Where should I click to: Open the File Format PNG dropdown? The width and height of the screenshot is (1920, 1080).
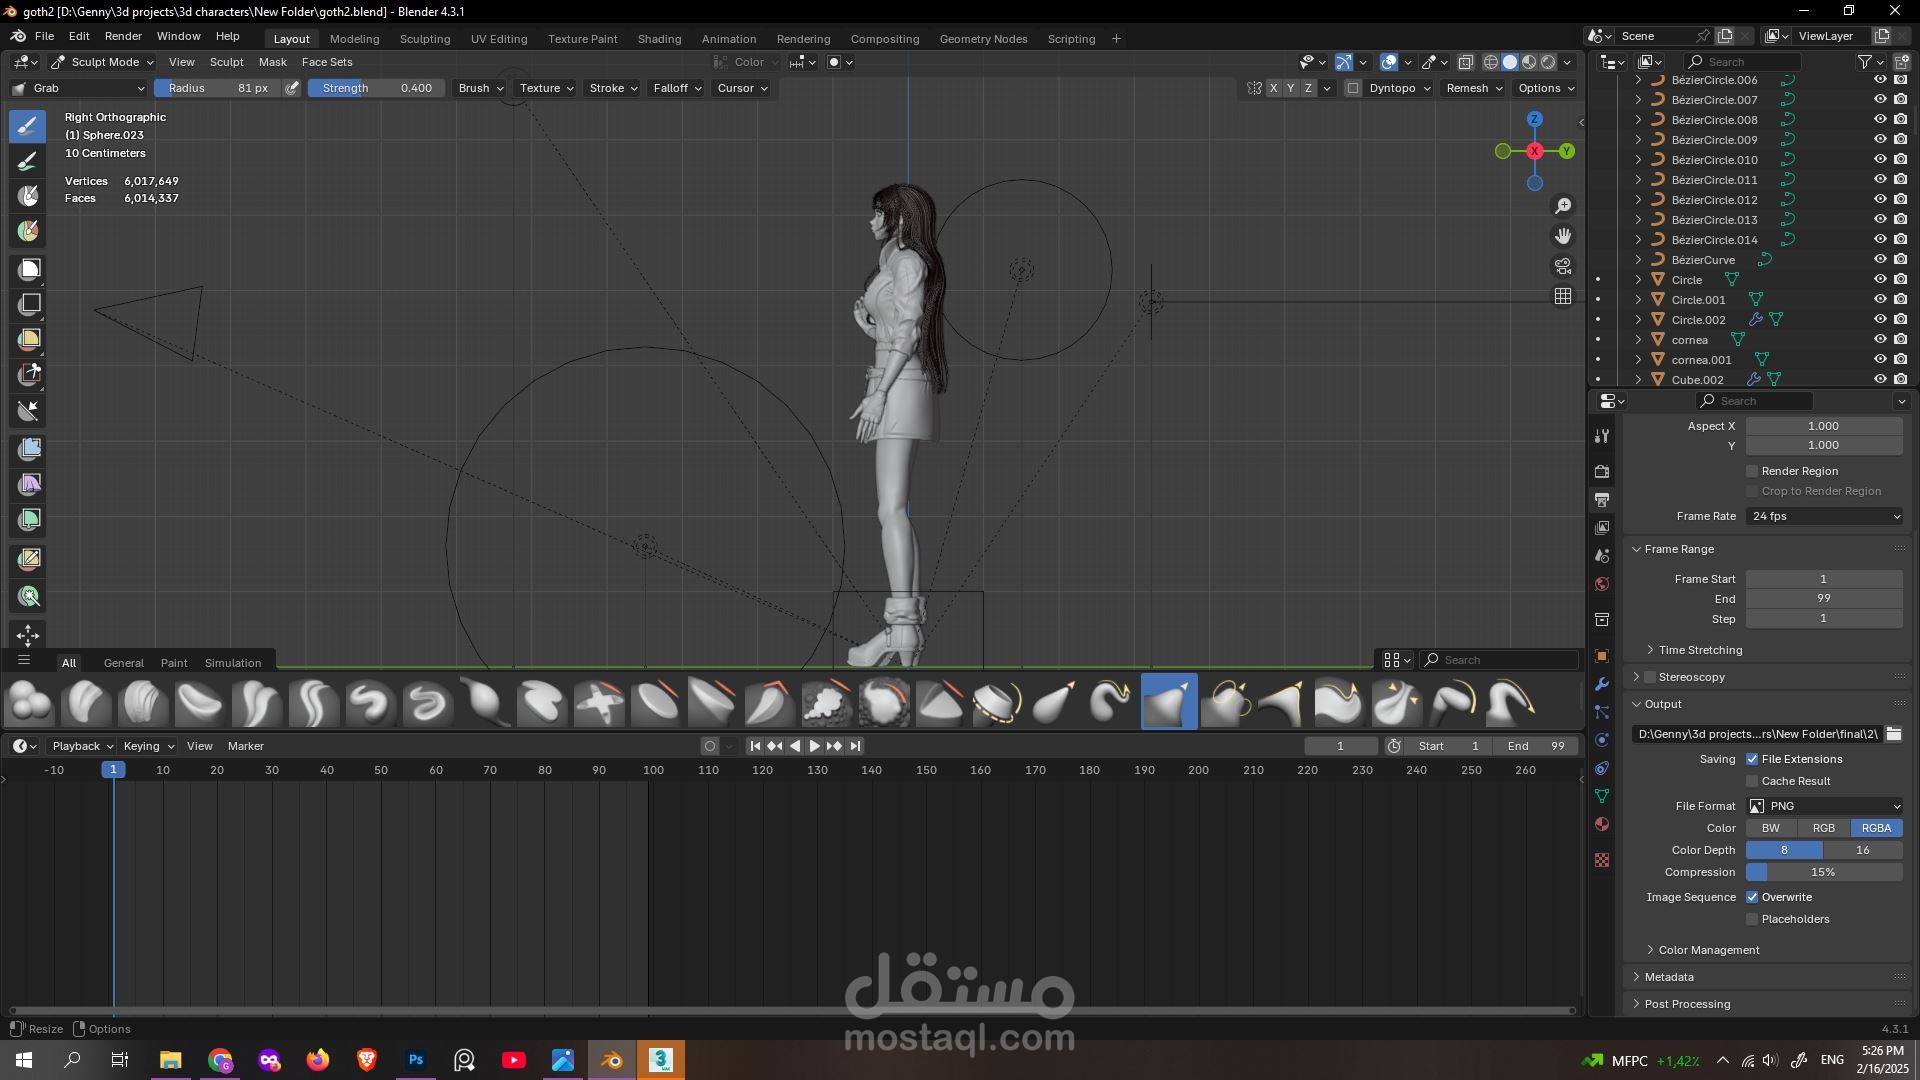[x=1824, y=806]
